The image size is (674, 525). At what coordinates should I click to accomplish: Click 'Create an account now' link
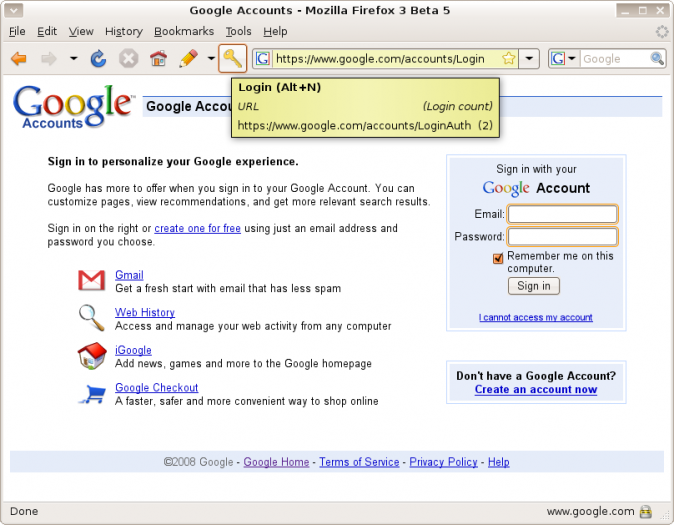coord(536,390)
